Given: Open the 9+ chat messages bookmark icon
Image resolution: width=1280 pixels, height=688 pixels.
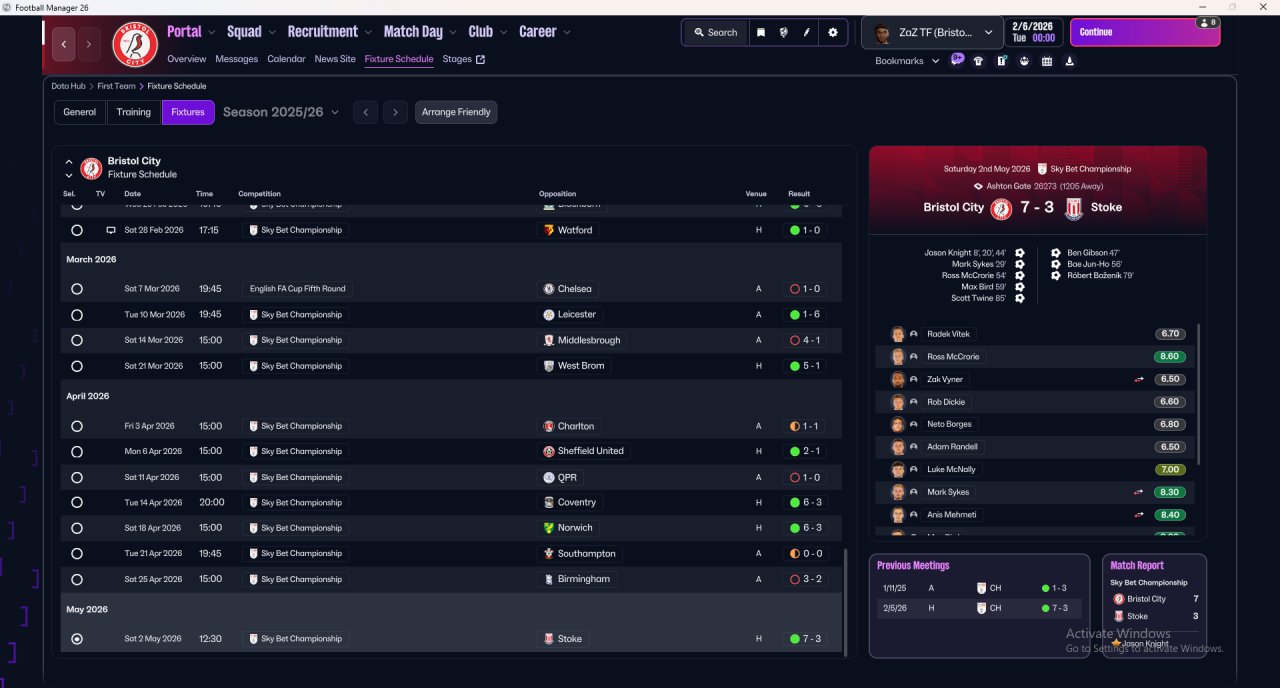Looking at the screenshot, I should (x=957, y=60).
